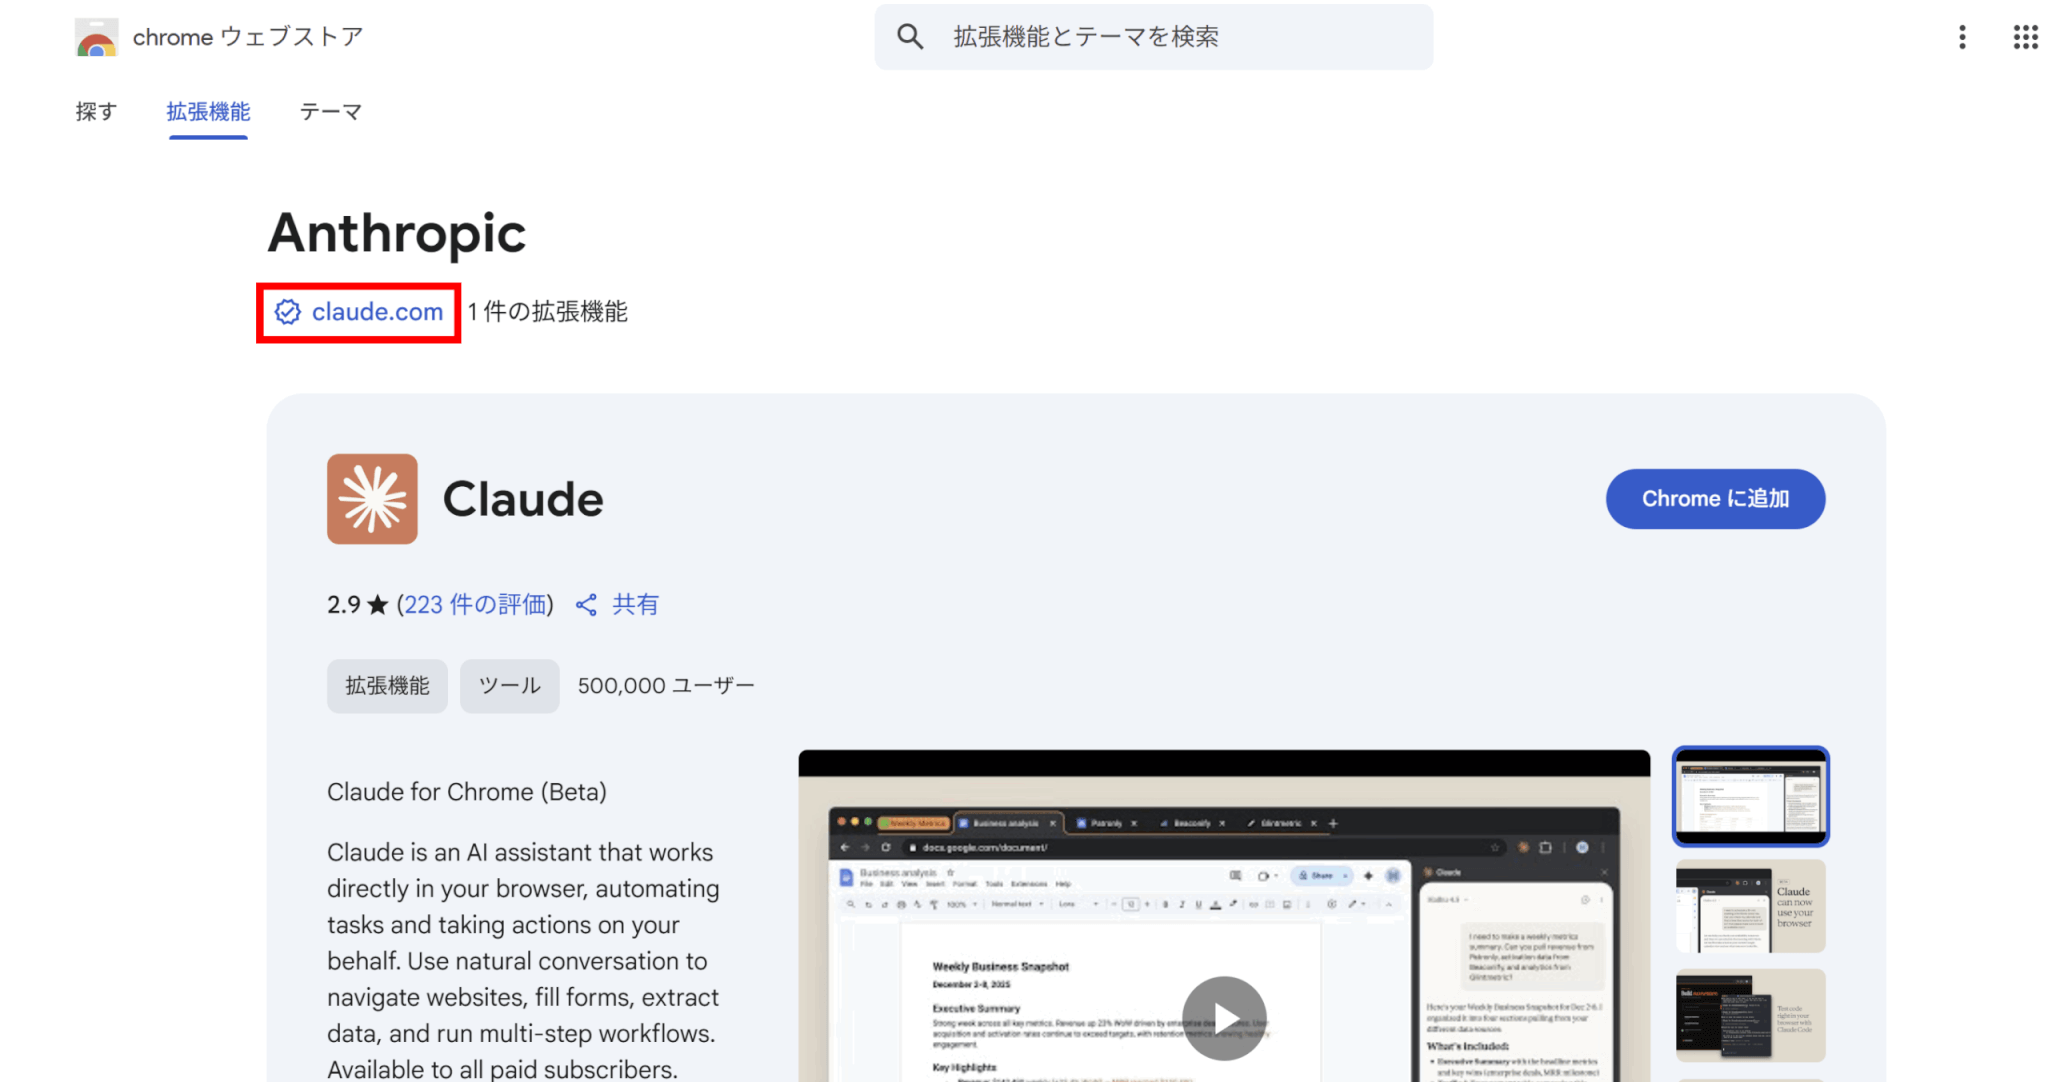Screen dimensions: 2048x1082
Task: Switch to the 探す tab
Action: (x=96, y=112)
